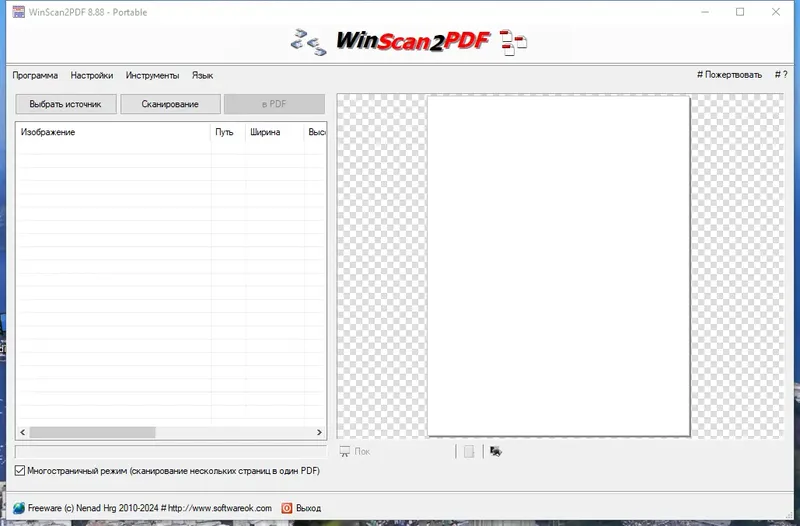Click the white page preview area
This screenshot has height=526, width=800.
559,266
